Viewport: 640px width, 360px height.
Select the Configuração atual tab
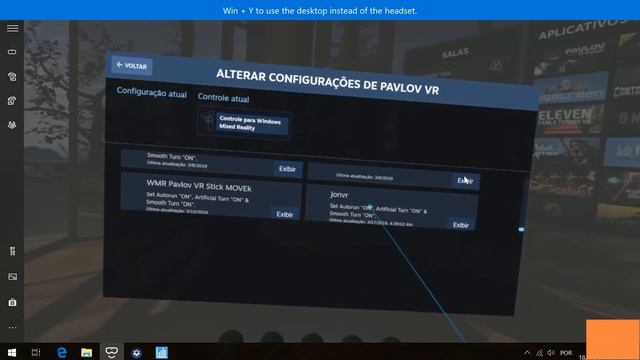151,93
